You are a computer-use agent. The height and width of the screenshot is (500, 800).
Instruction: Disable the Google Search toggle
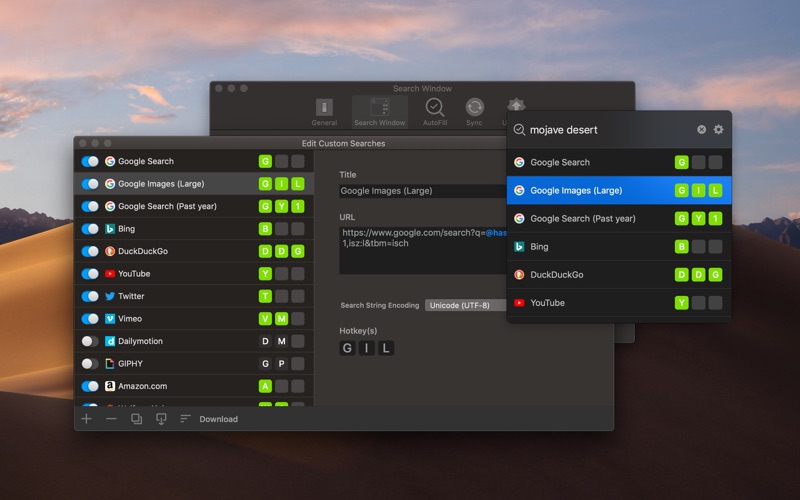[90, 161]
